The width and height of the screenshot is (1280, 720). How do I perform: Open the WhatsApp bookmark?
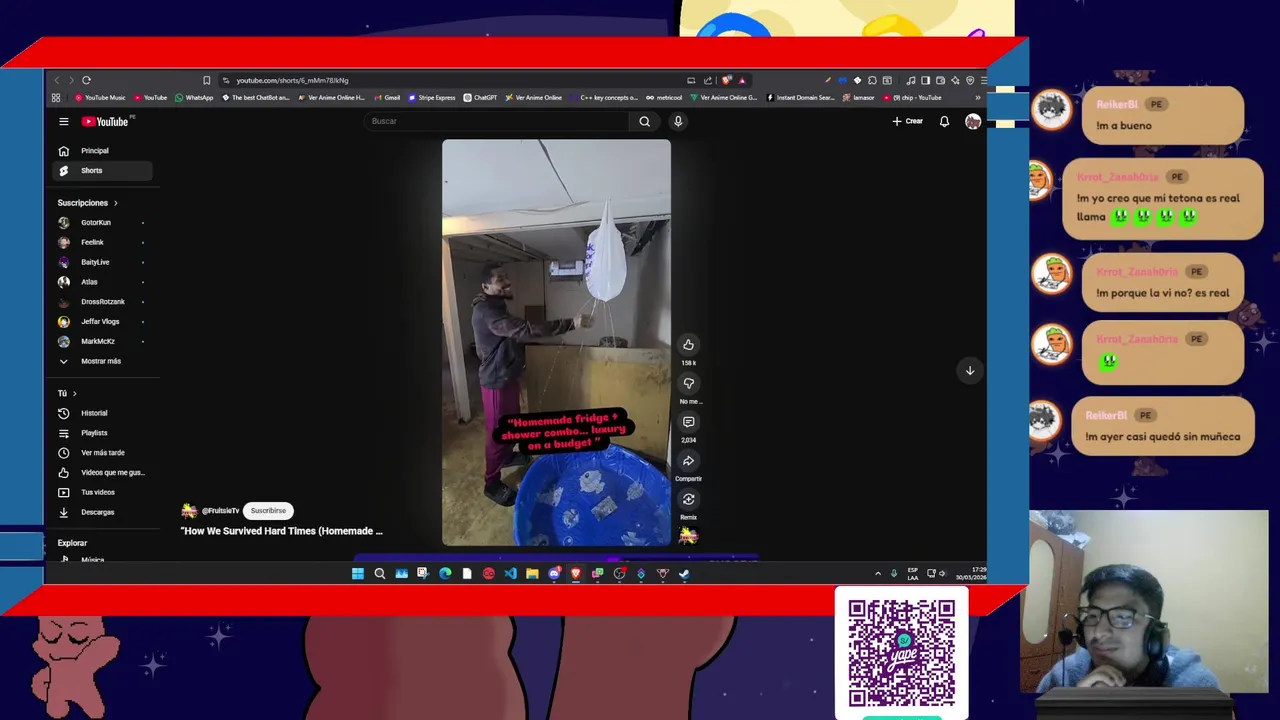pyautogui.click(x=194, y=98)
